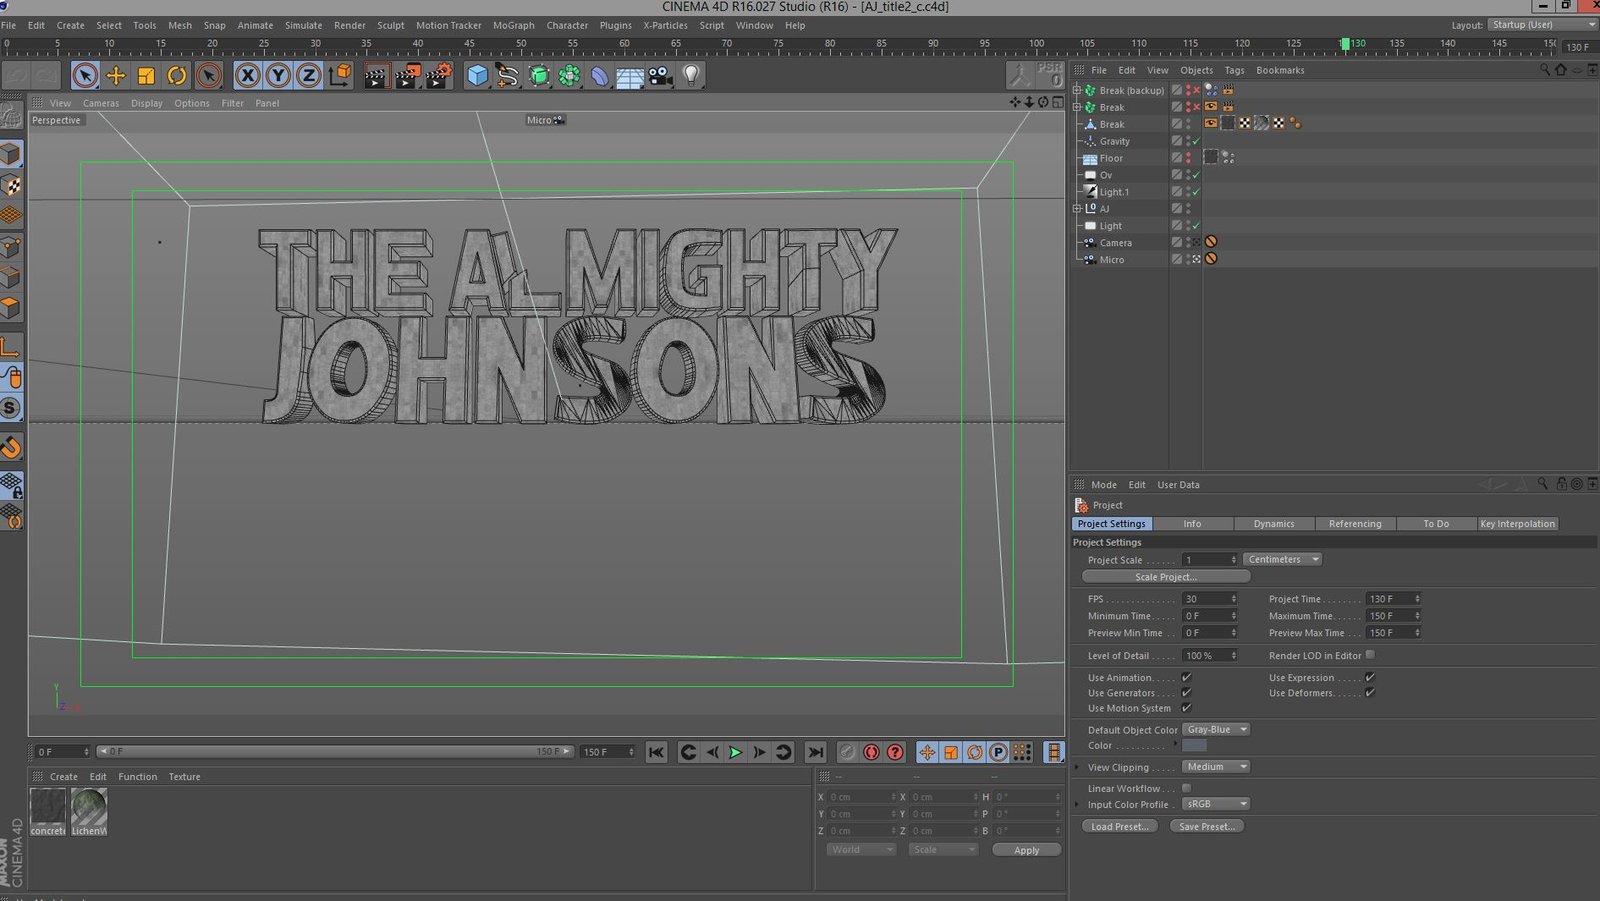The width and height of the screenshot is (1600, 901).
Task: Click the project Color swatch
Action: tap(1194, 746)
